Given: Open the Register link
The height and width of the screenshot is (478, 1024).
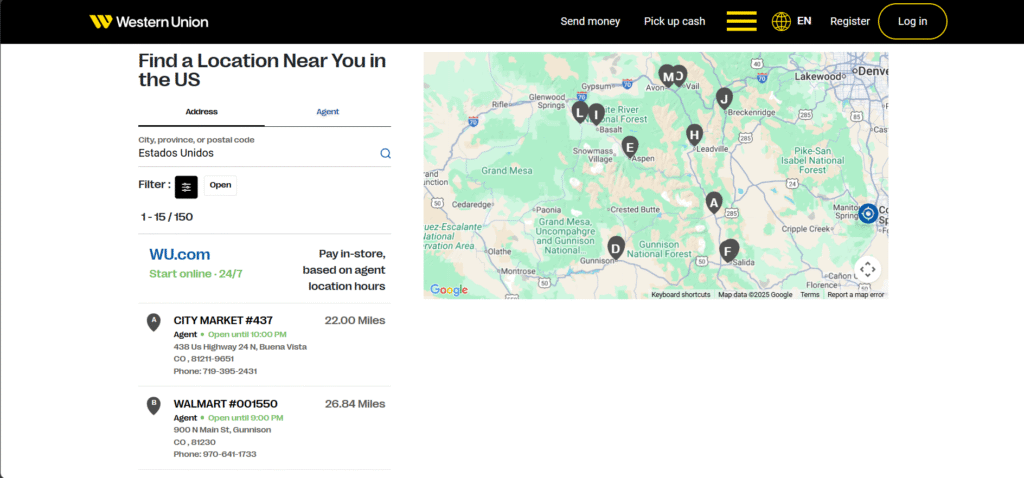Looking at the screenshot, I should click(x=850, y=21).
